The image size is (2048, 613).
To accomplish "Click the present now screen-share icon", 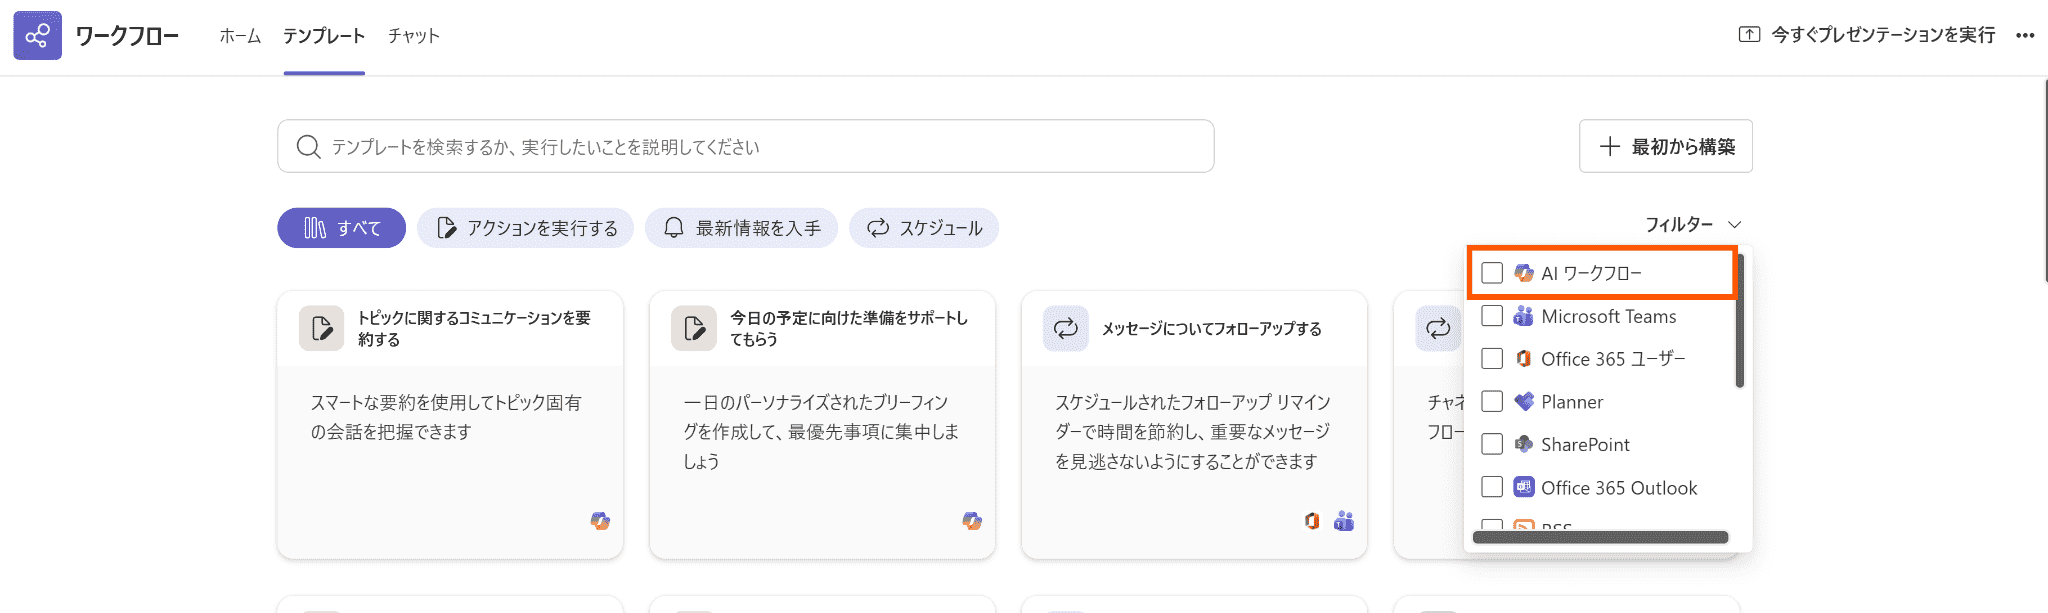I will click(1749, 35).
